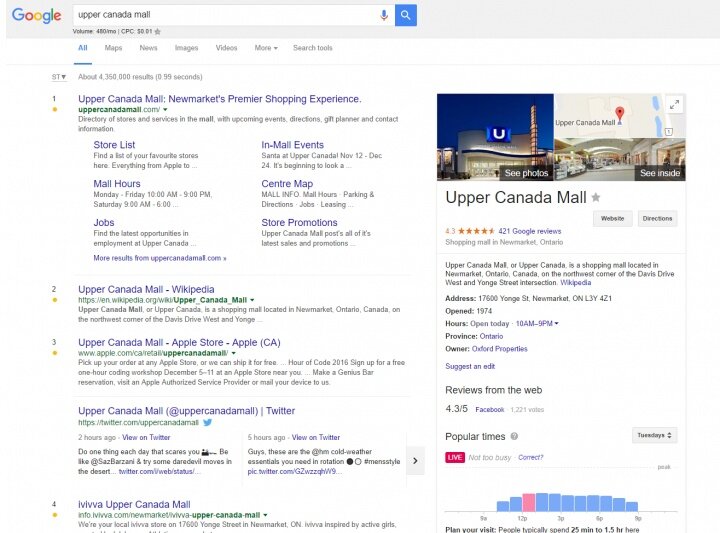Select the All search tab

click(x=83, y=48)
